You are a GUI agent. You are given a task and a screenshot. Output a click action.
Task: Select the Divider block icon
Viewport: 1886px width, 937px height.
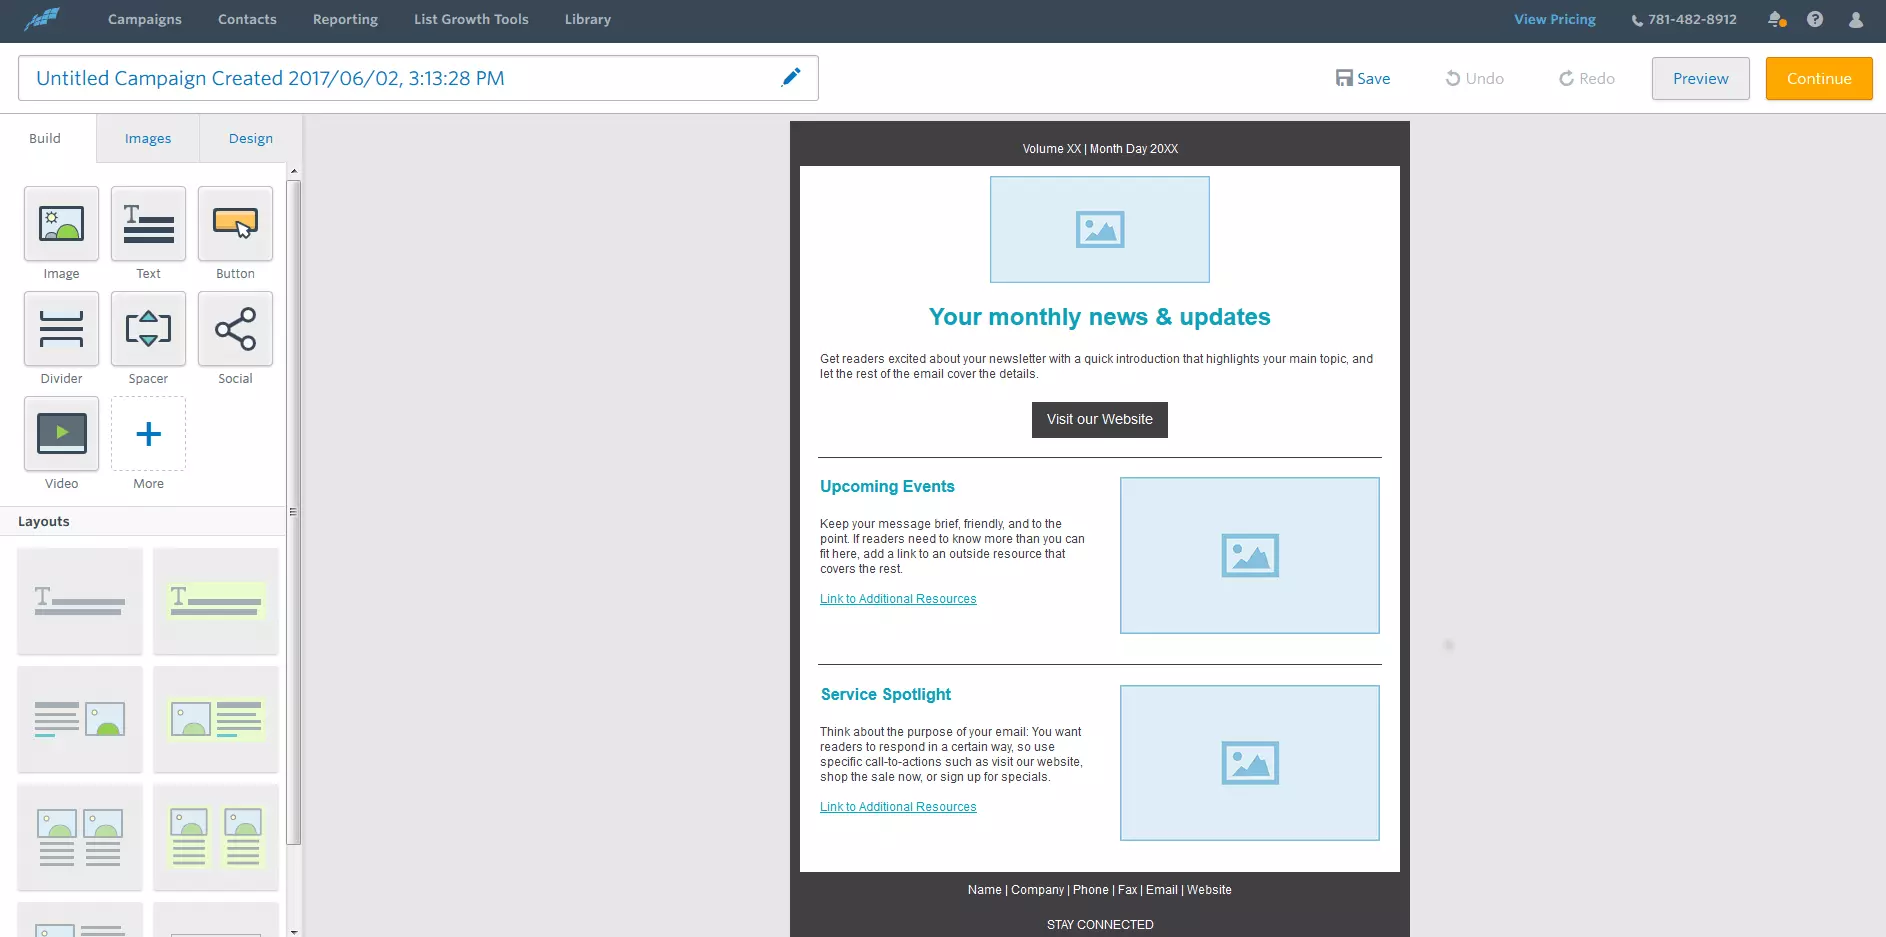click(x=61, y=329)
